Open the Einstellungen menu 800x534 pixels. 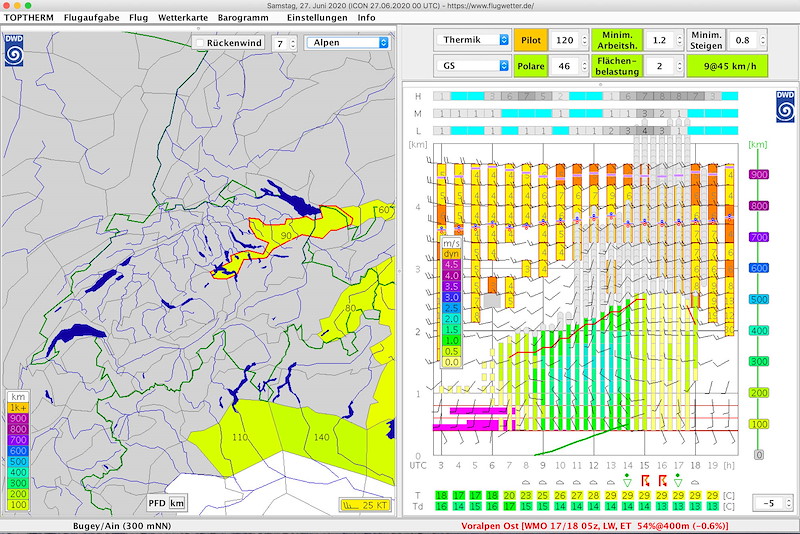click(317, 17)
